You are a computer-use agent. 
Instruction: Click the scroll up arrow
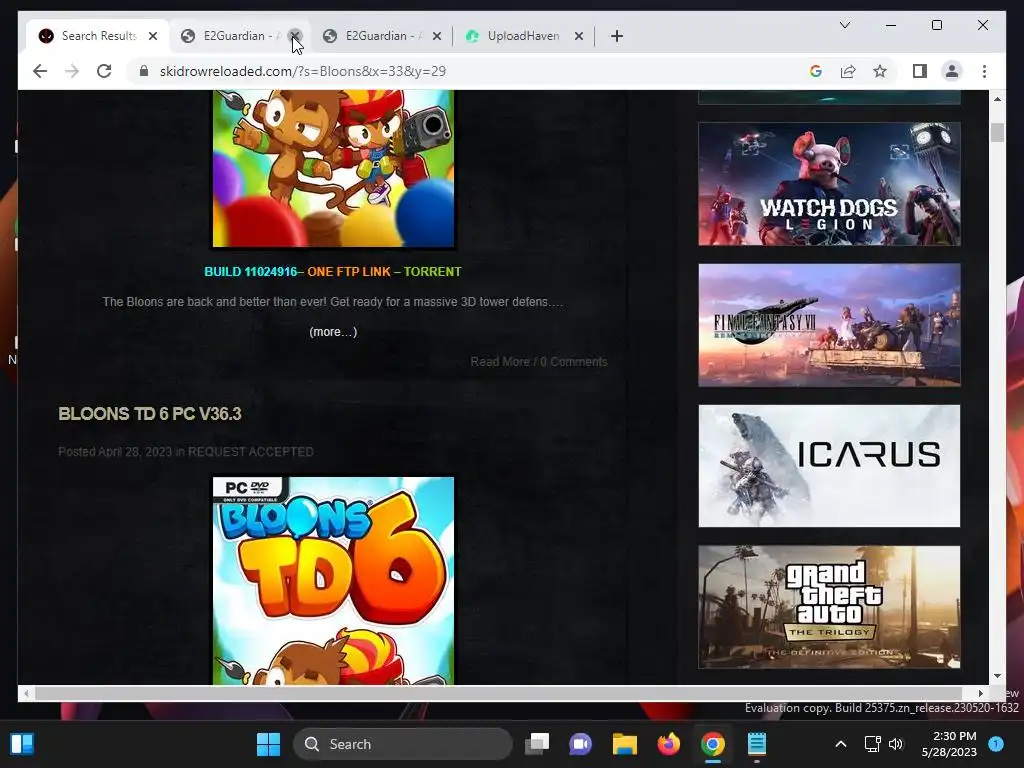click(x=997, y=99)
